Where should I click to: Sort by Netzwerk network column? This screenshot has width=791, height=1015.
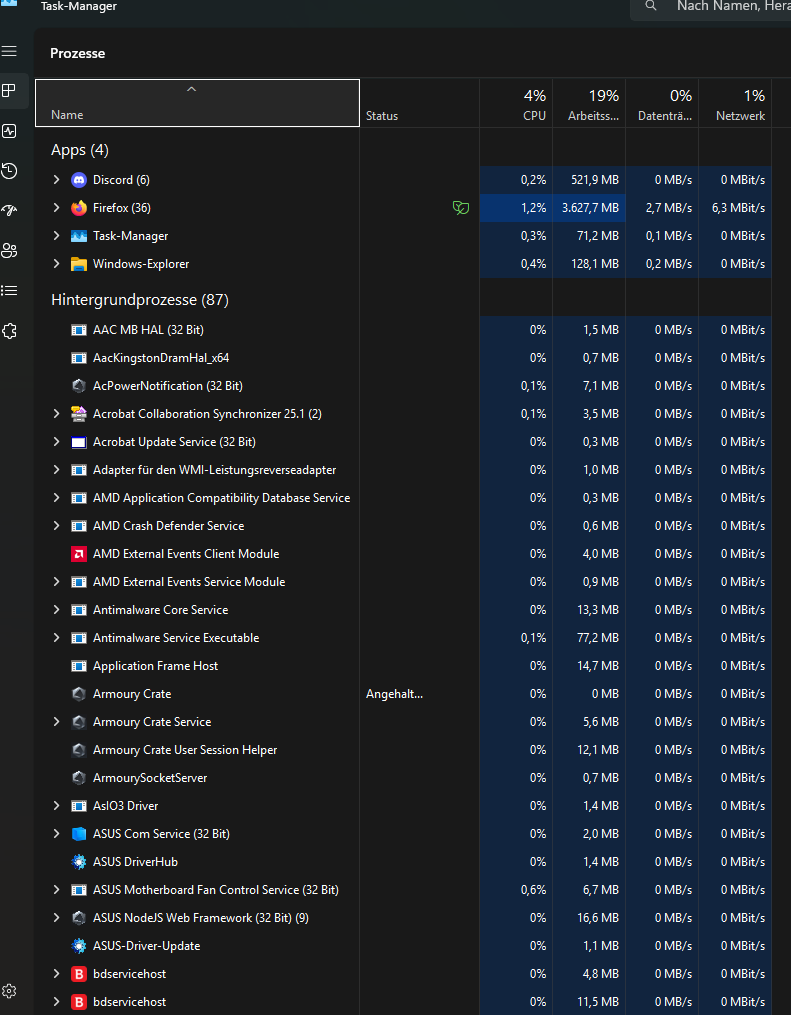click(x=735, y=103)
